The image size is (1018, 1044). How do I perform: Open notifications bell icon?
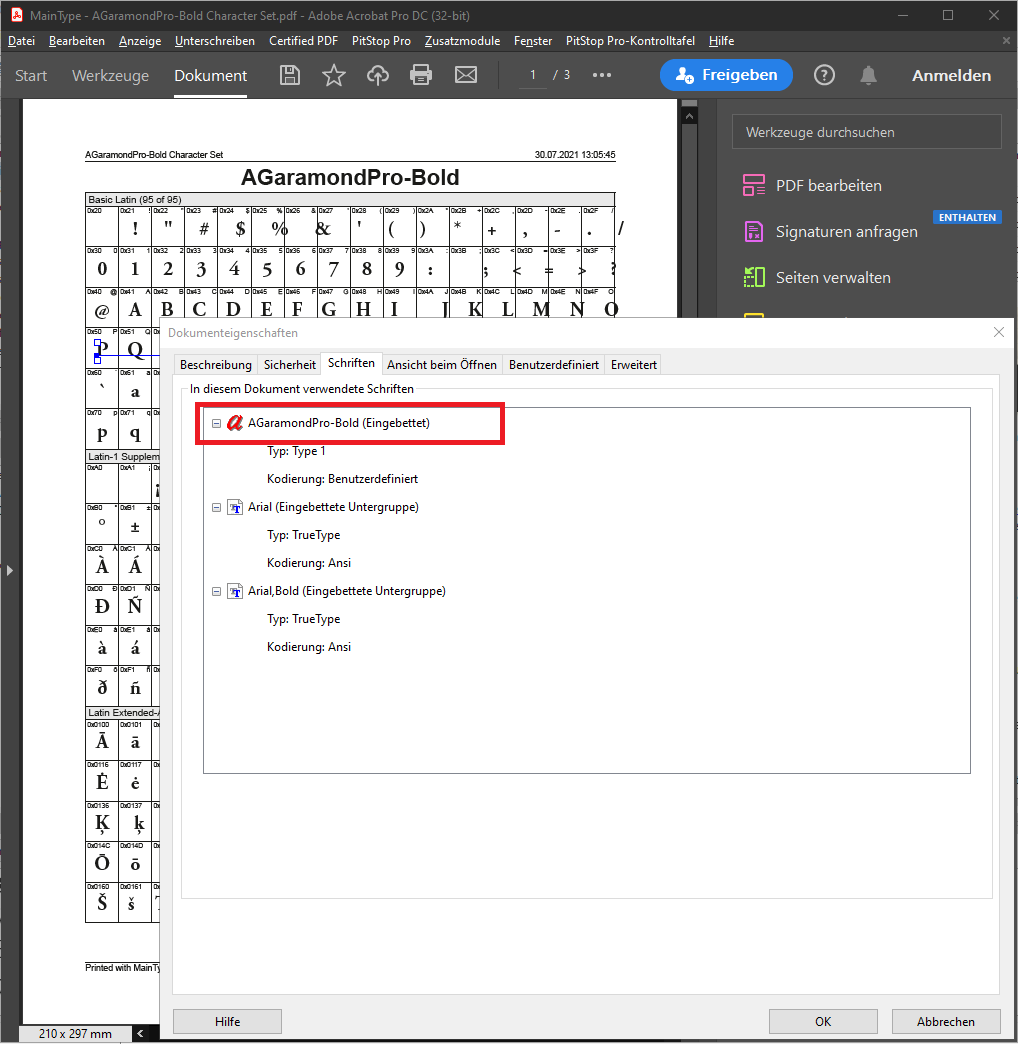pyautogui.click(x=868, y=75)
